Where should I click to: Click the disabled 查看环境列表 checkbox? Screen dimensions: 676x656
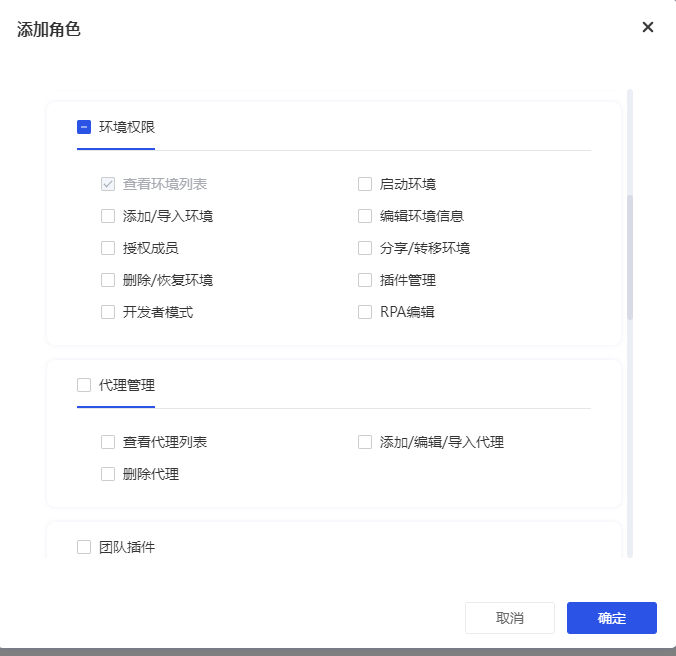[x=108, y=184]
